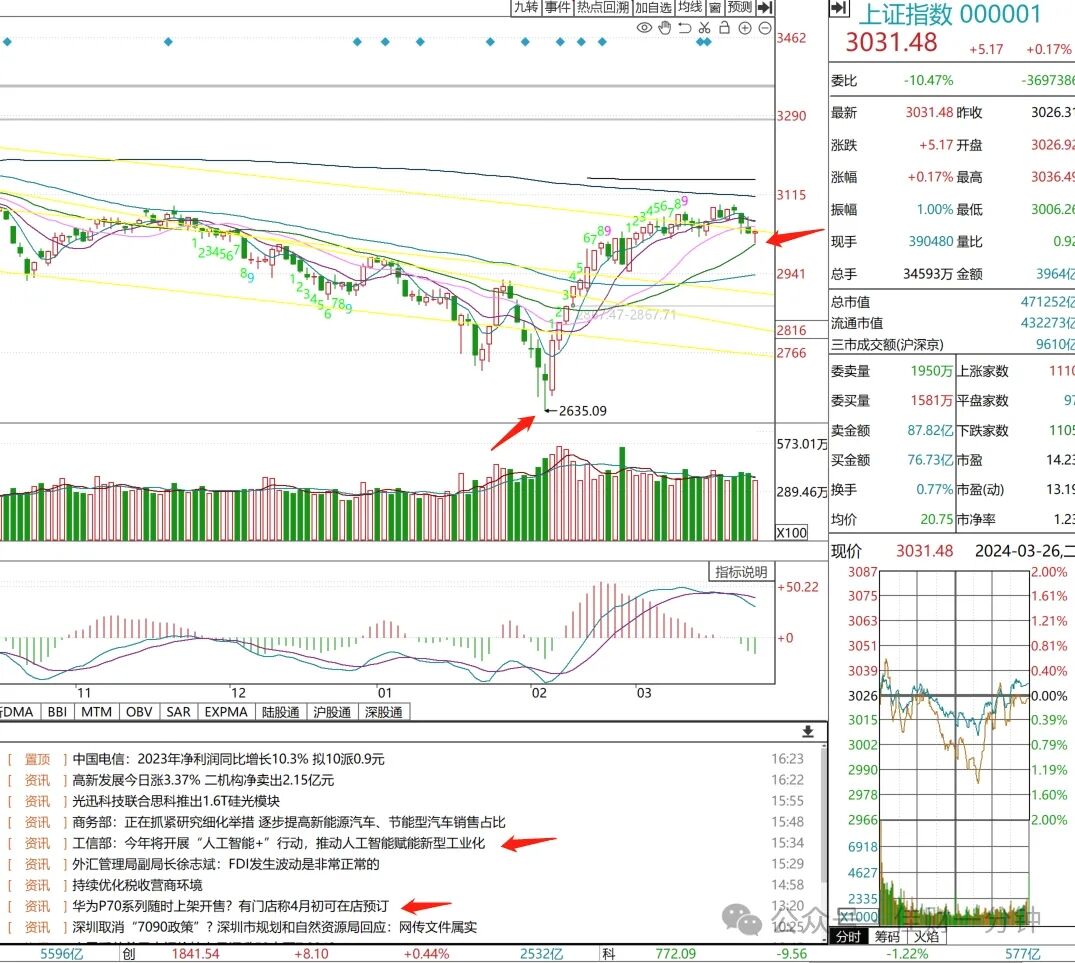
Task: Toggle the chart lock icon
Action: point(724,27)
